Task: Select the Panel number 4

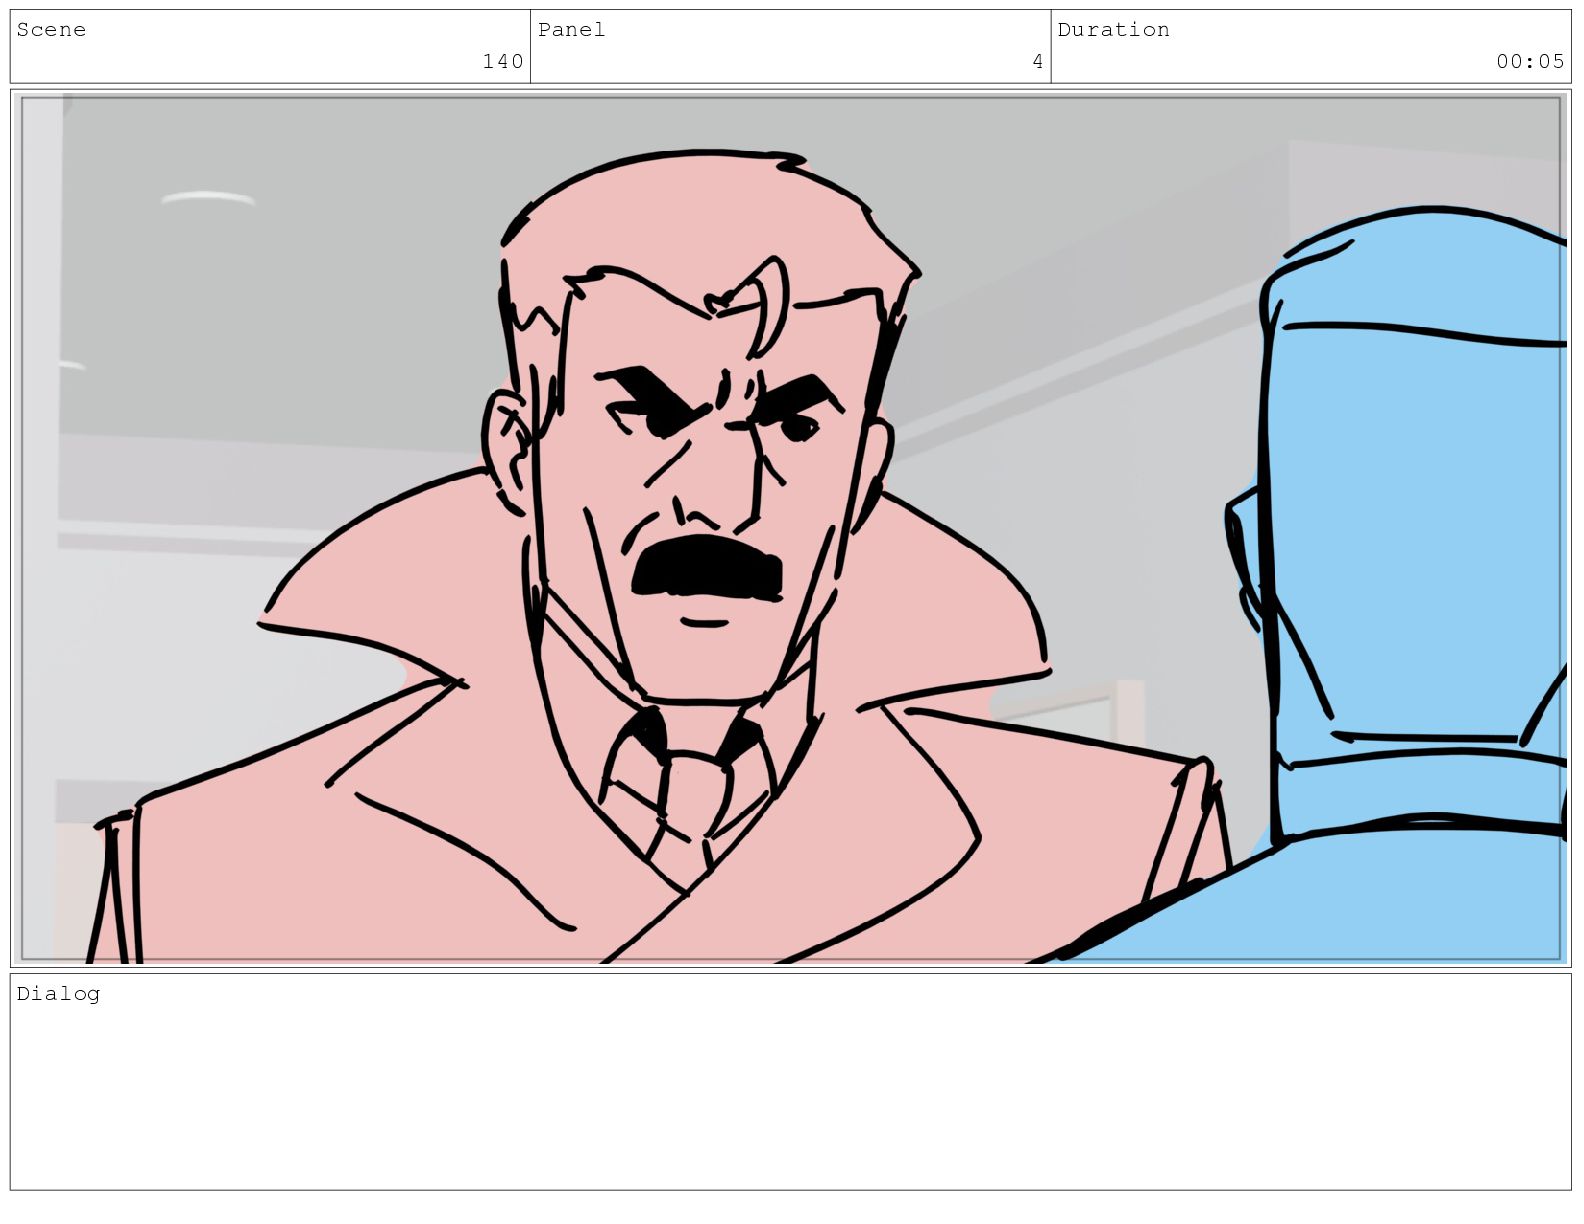Action: pyautogui.click(x=1038, y=62)
